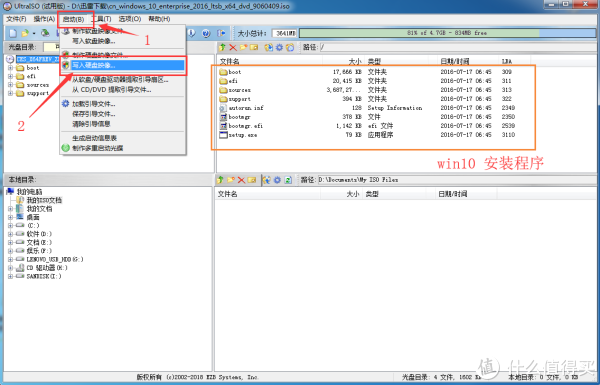Click rename icon in ISO pane toolbar
This screenshot has width=600, height=385.
tap(254, 47)
